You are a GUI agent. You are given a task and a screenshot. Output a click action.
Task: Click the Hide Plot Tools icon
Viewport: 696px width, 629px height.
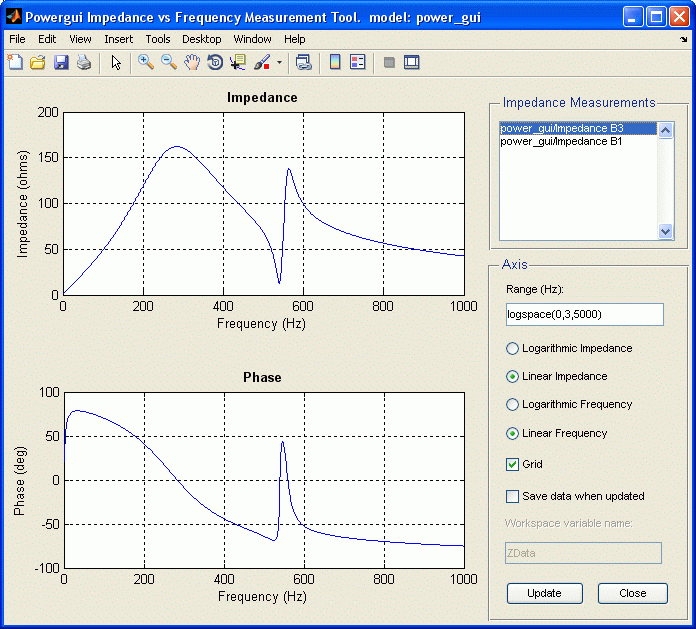[389, 62]
